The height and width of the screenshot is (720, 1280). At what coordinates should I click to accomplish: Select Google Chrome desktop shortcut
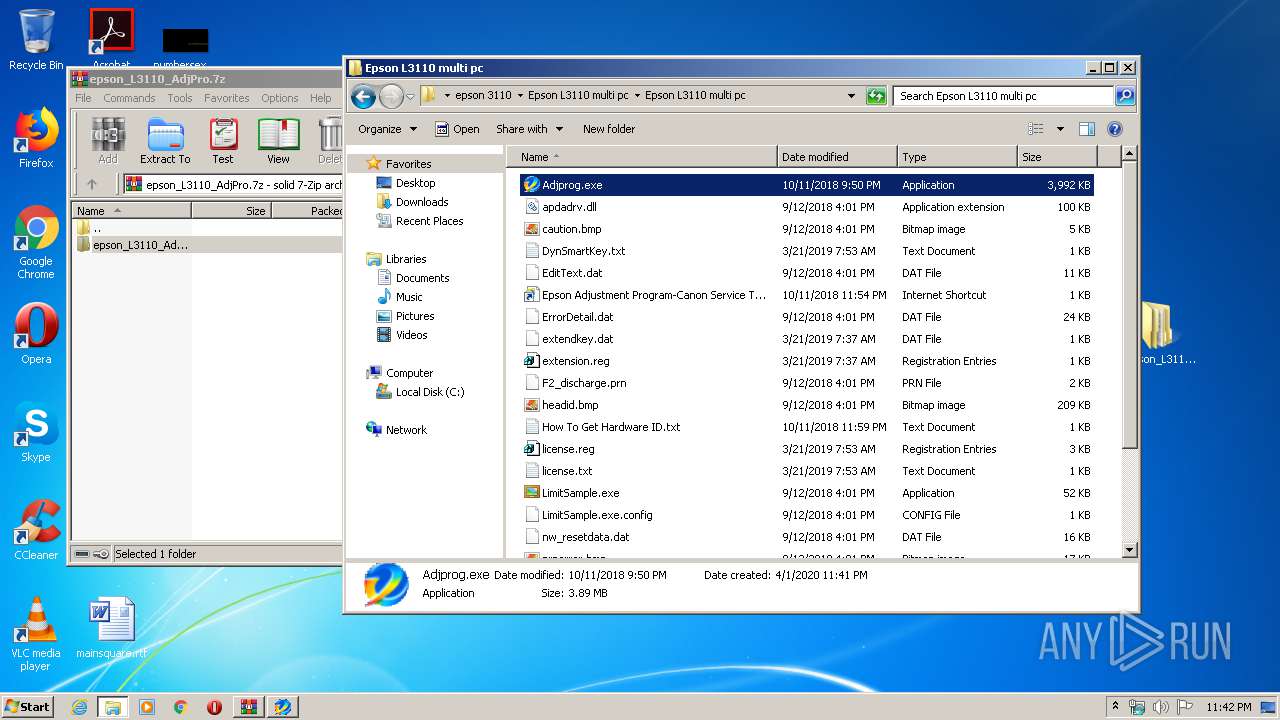click(36, 243)
